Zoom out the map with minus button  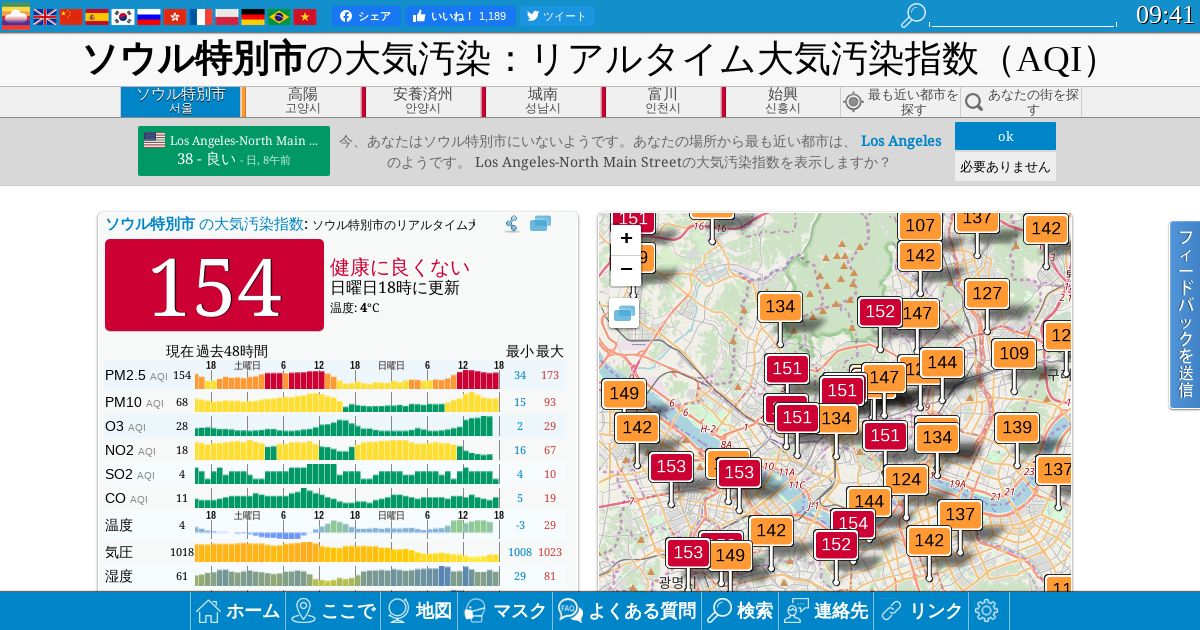pyautogui.click(x=626, y=269)
